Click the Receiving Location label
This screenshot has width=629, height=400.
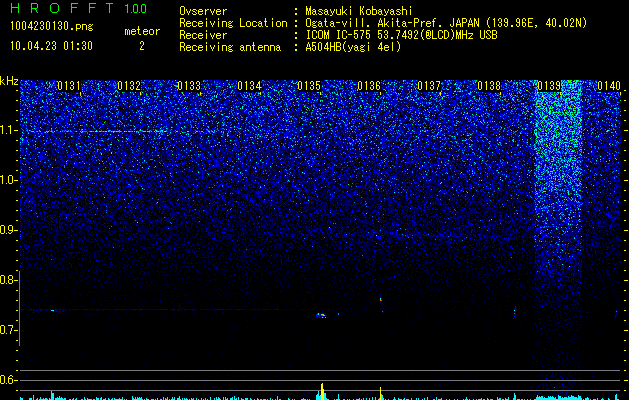click(233, 23)
